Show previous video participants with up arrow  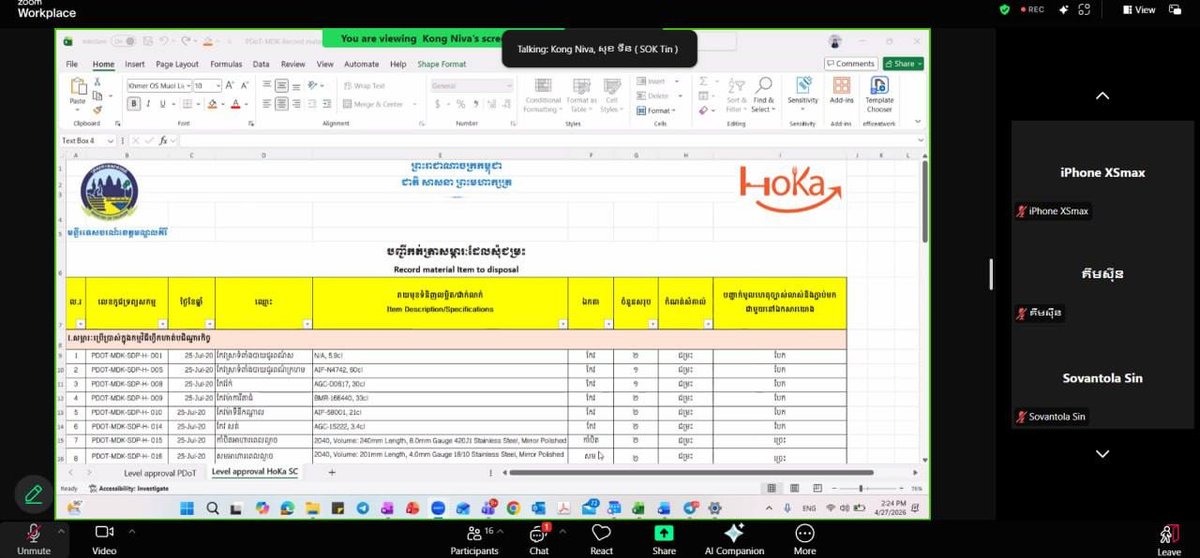coord(1102,96)
